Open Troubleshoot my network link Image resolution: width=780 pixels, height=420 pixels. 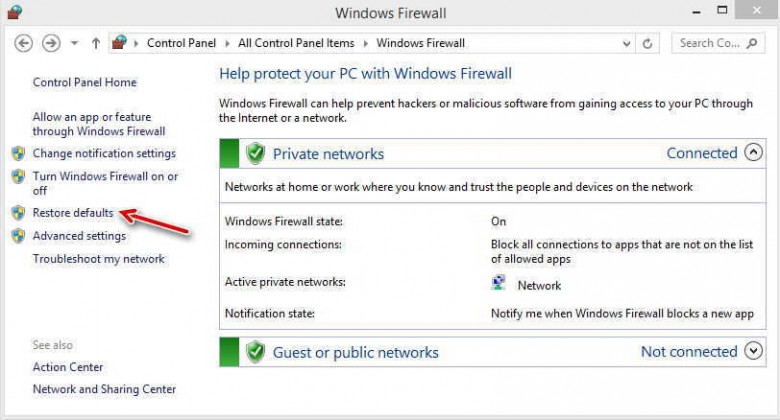(x=98, y=259)
